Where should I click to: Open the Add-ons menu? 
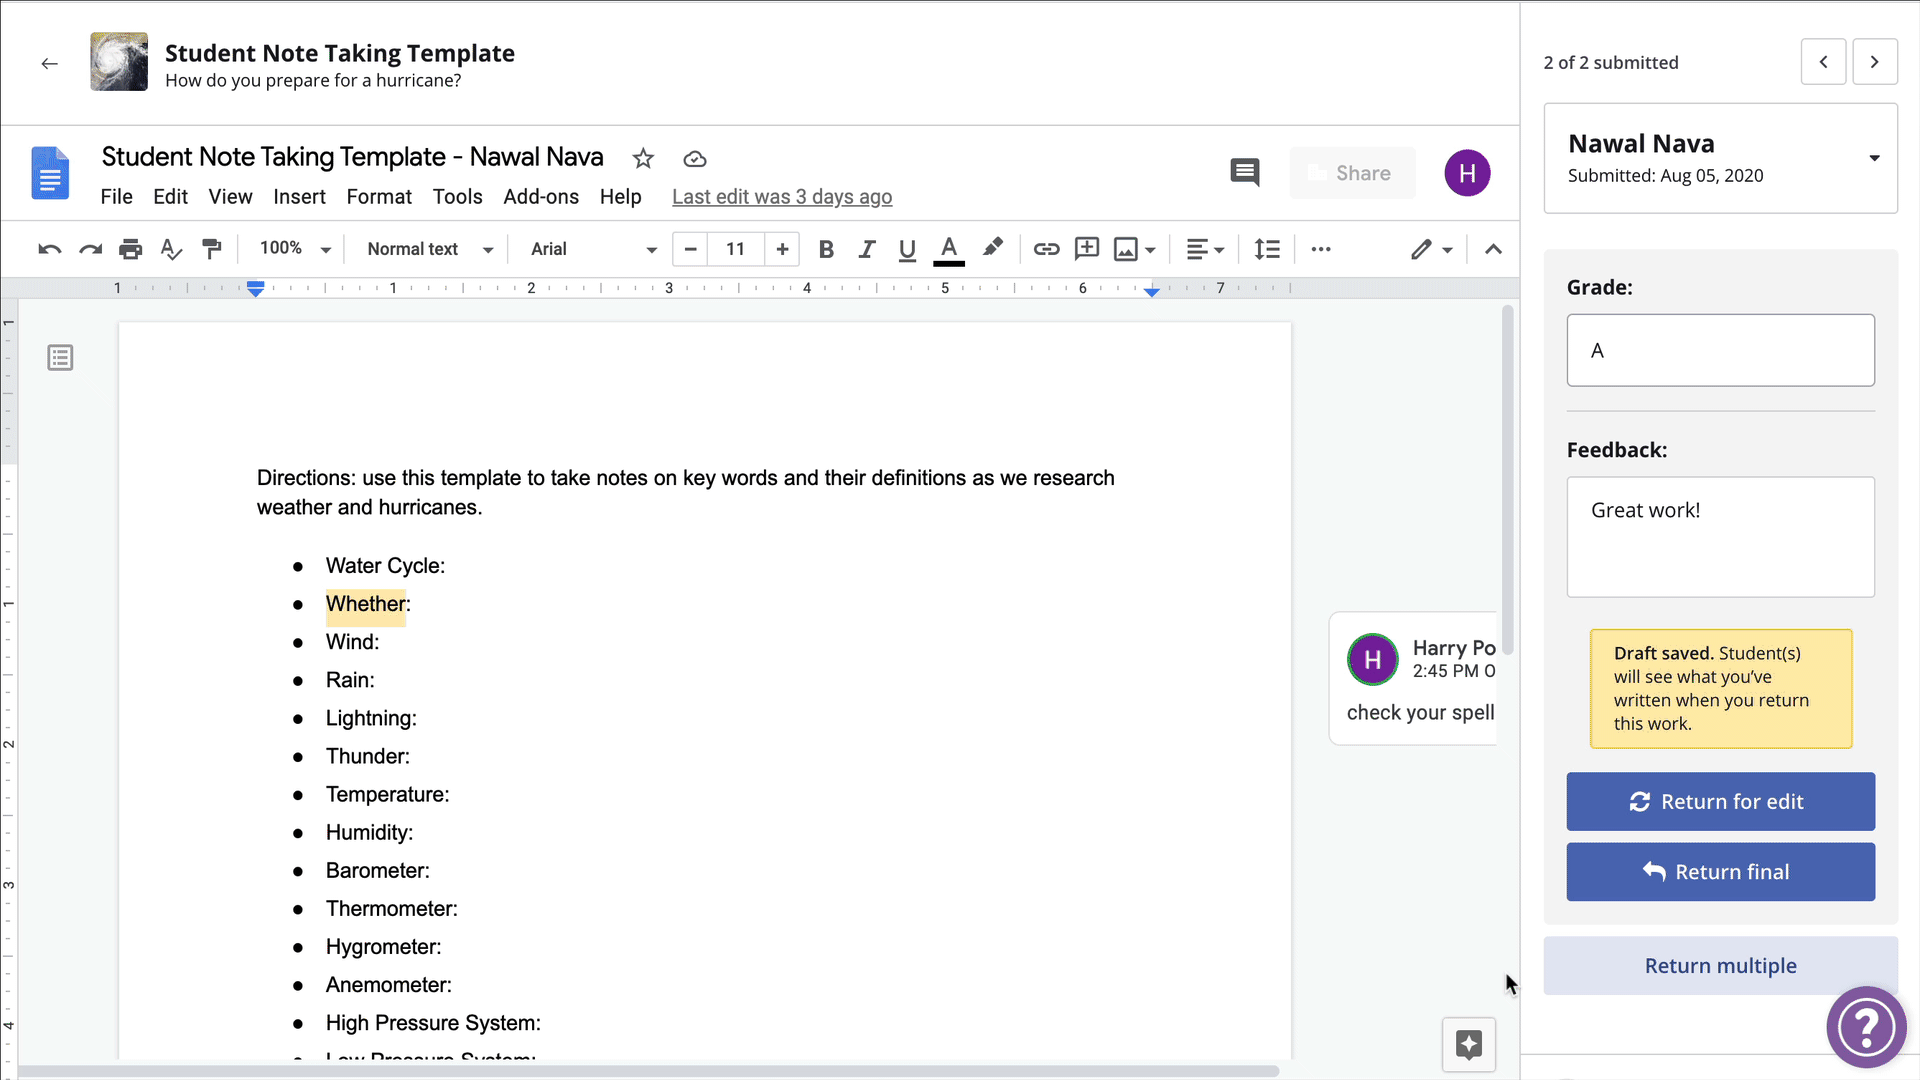(x=541, y=197)
